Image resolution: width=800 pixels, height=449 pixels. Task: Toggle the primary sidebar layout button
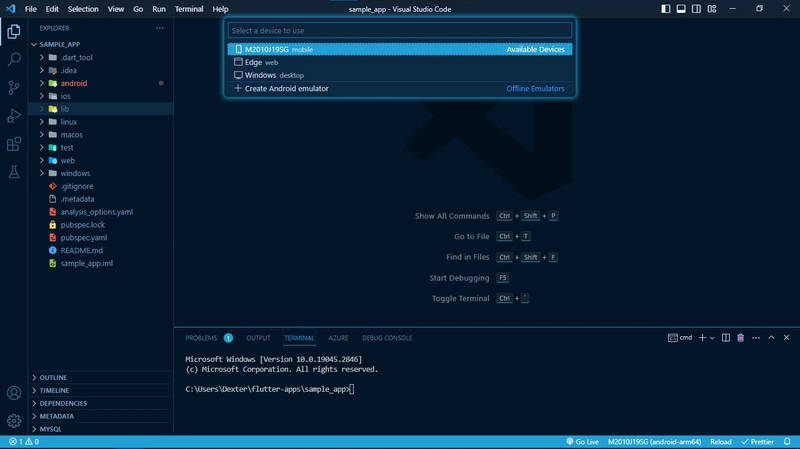666,9
